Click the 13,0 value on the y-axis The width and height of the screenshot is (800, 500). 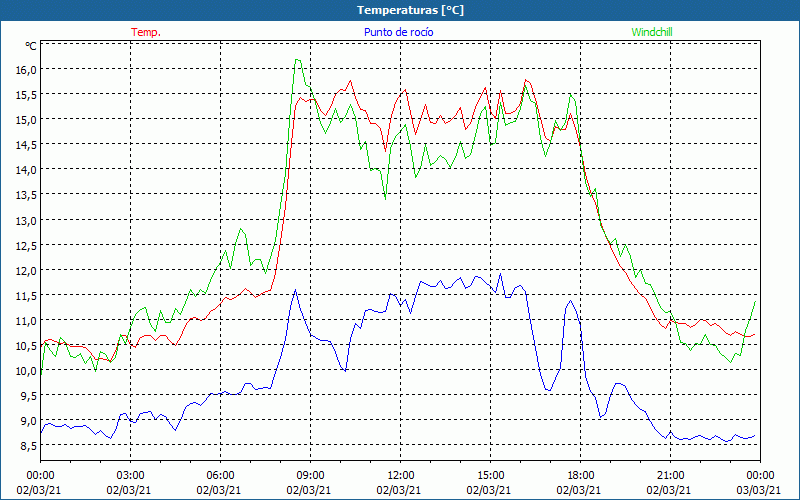tap(26, 221)
